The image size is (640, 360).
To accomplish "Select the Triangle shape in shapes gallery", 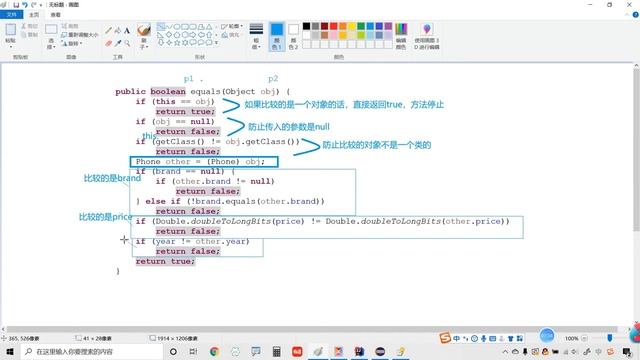I will pyautogui.click(x=209, y=27).
